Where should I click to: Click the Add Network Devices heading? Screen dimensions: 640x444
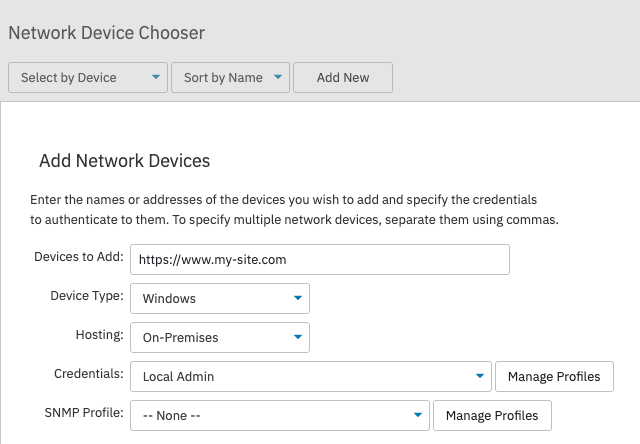pos(124,161)
